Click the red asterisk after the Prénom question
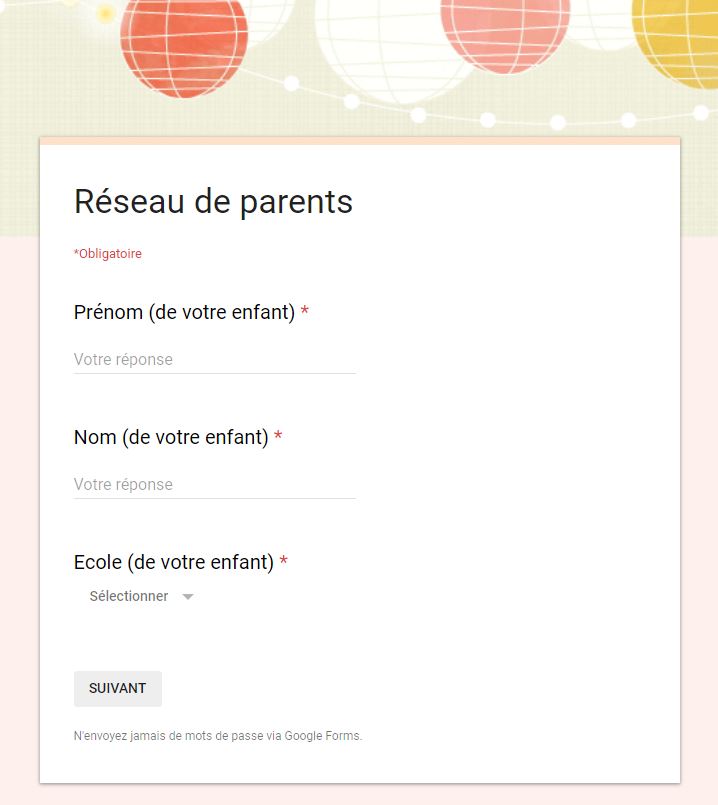This screenshot has height=805, width=718. (304, 310)
